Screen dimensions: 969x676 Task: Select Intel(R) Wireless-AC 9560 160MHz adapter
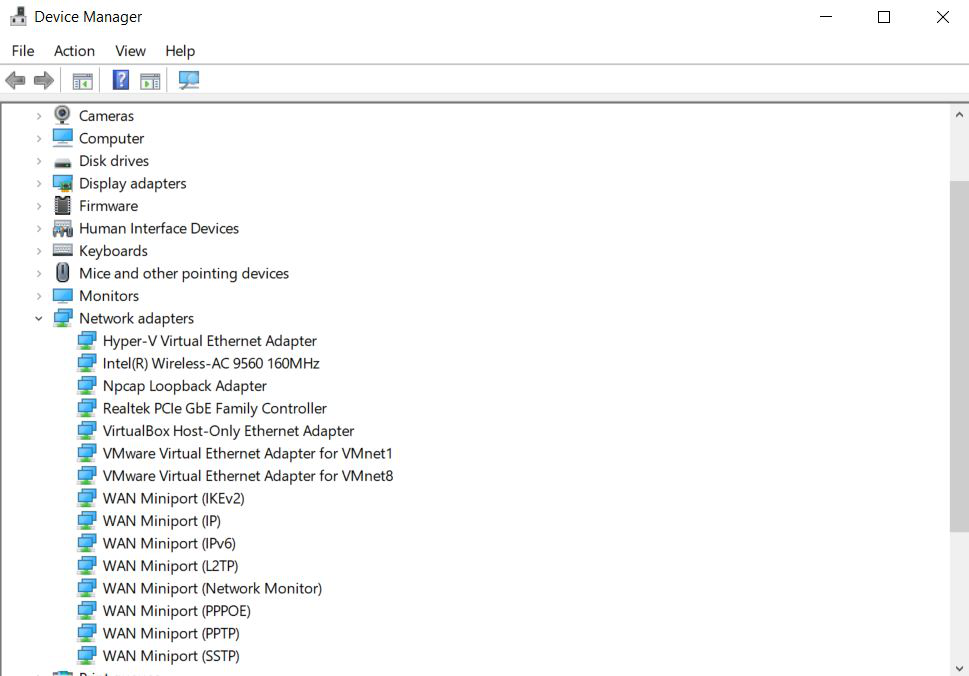pyautogui.click(x=211, y=364)
